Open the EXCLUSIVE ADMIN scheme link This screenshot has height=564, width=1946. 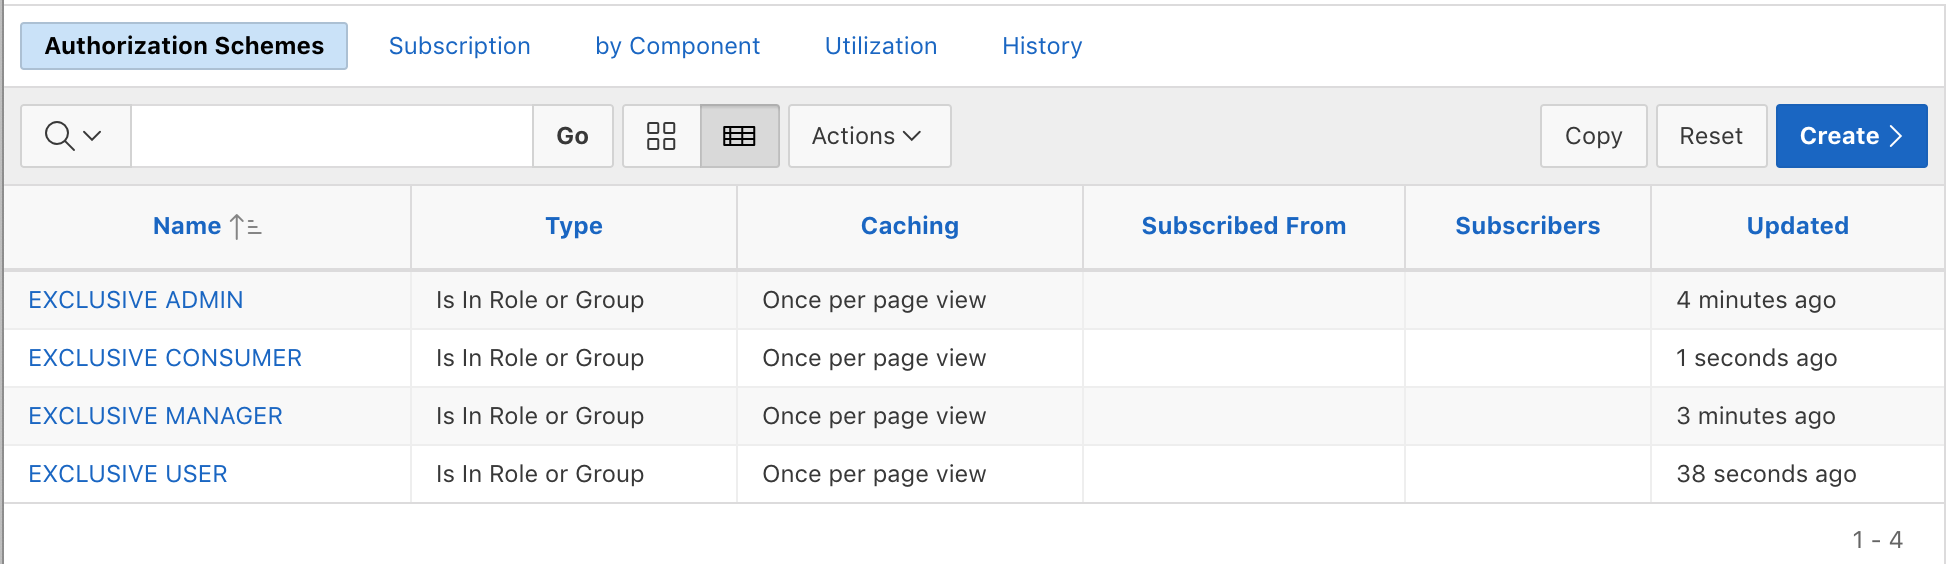click(136, 300)
